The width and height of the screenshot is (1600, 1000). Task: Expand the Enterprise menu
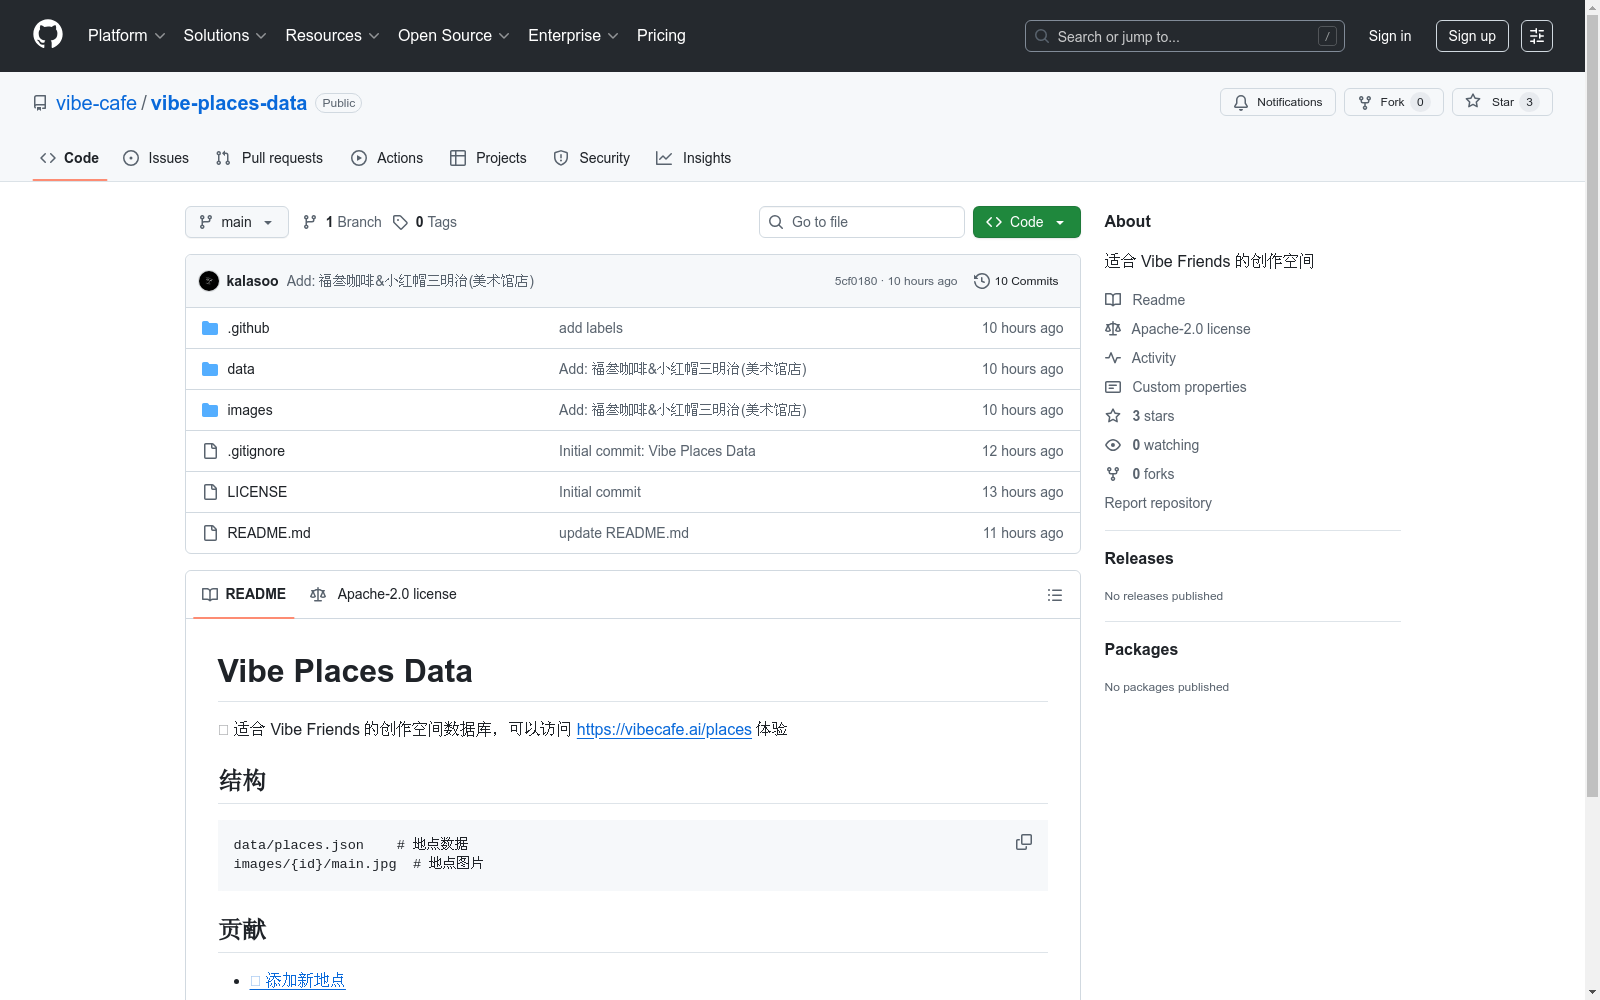coord(573,35)
